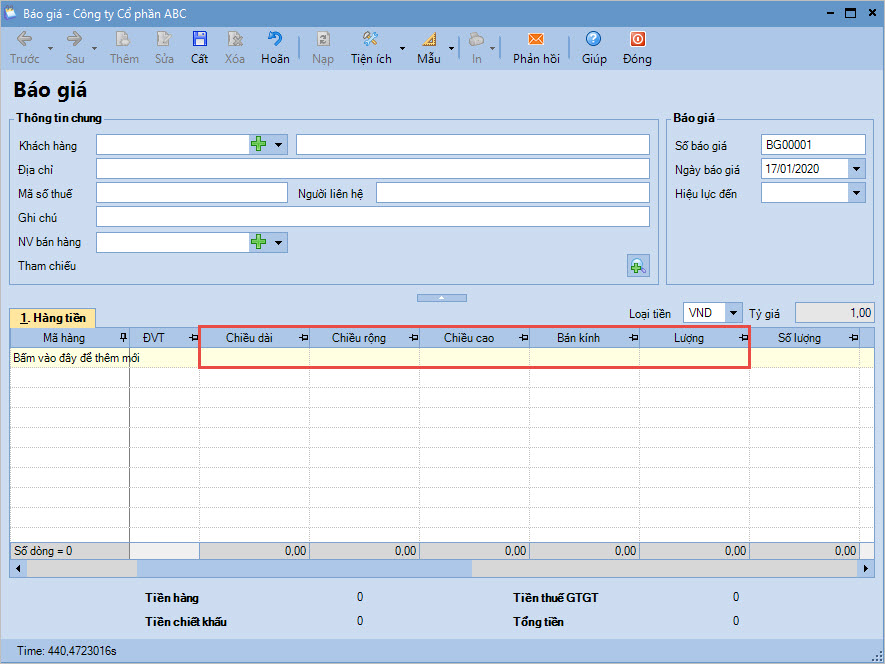Image resolution: width=885 pixels, height=664 pixels.
Task: Click the Tham chiếu reference search icon
Action: [637, 266]
